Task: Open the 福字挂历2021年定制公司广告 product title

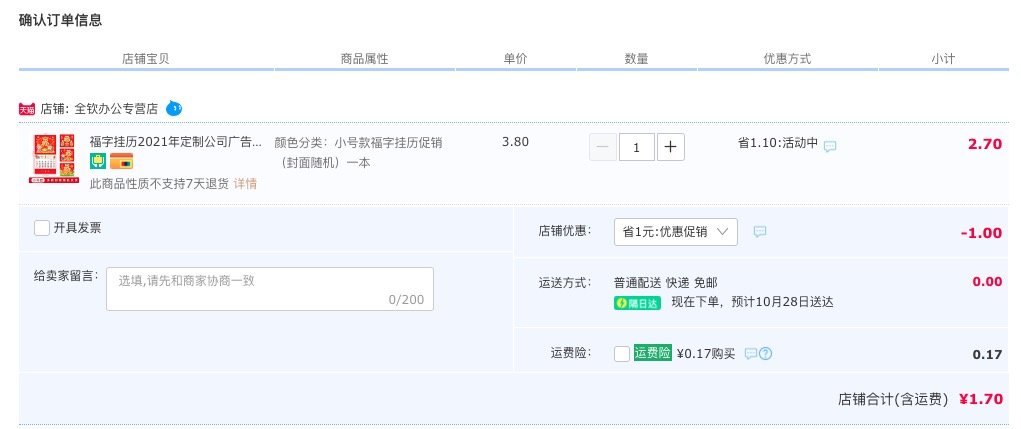Action: 176,142
